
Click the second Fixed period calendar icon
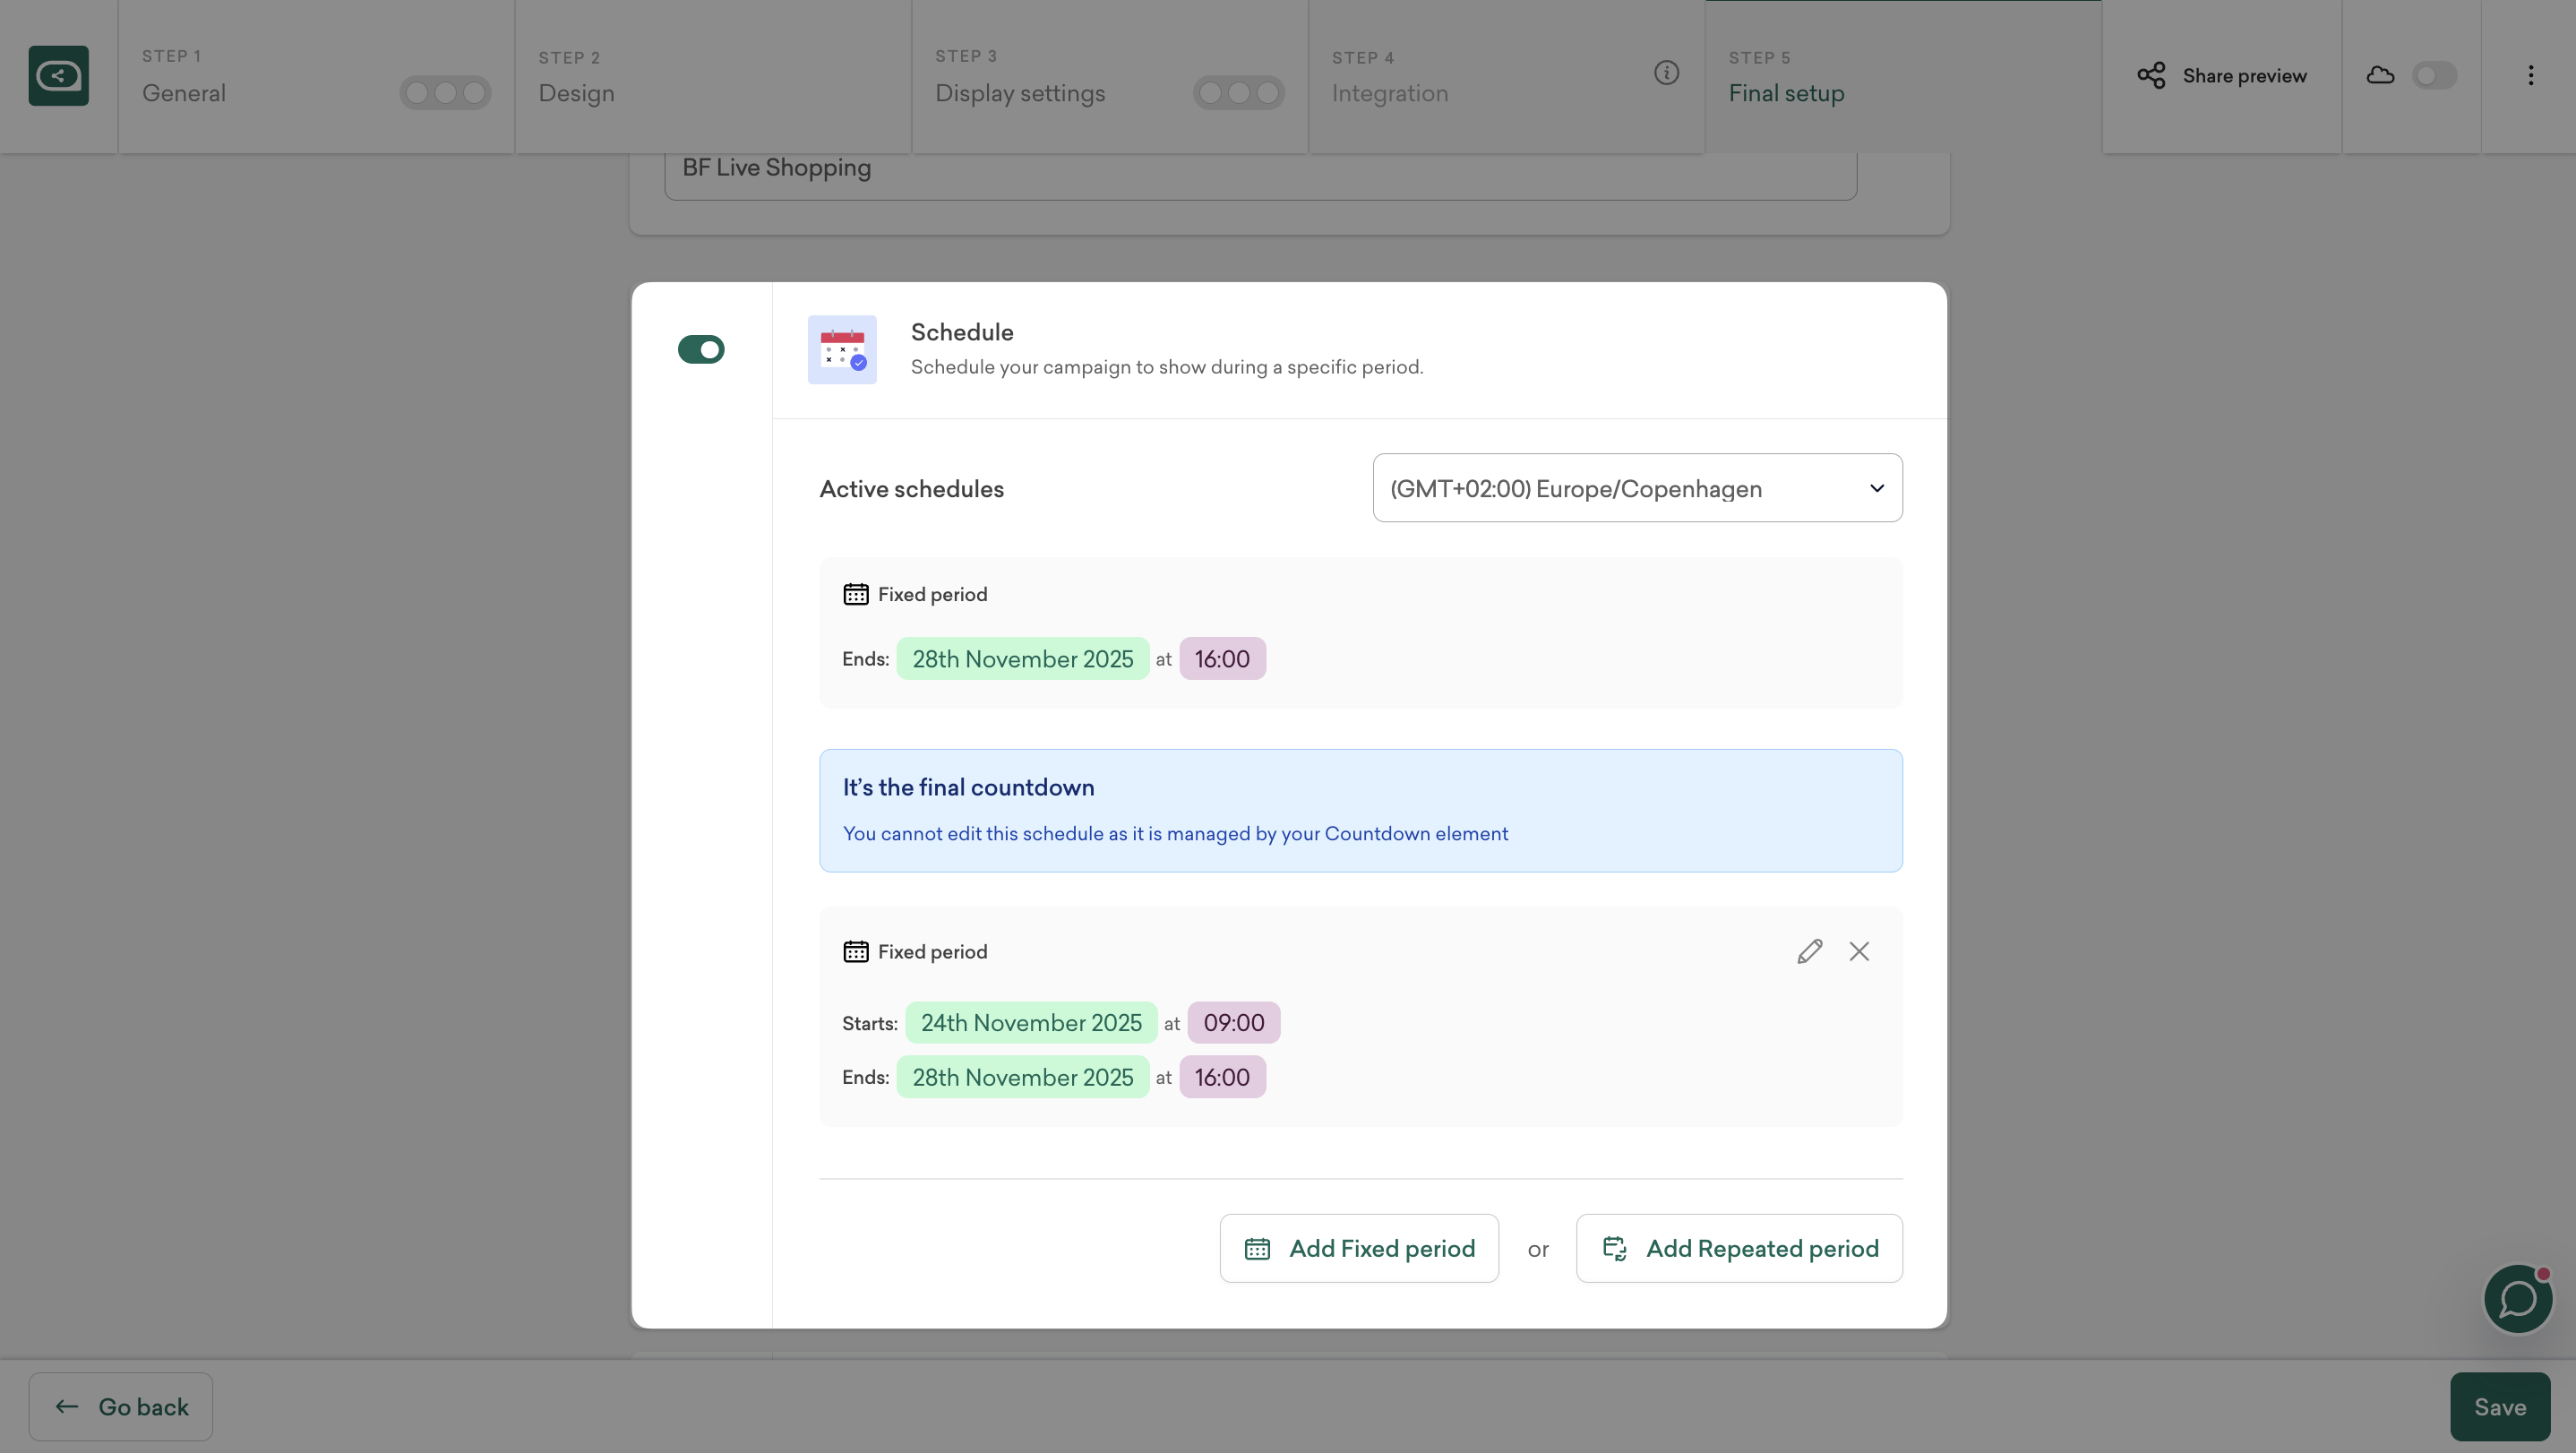tap(856, 951)
